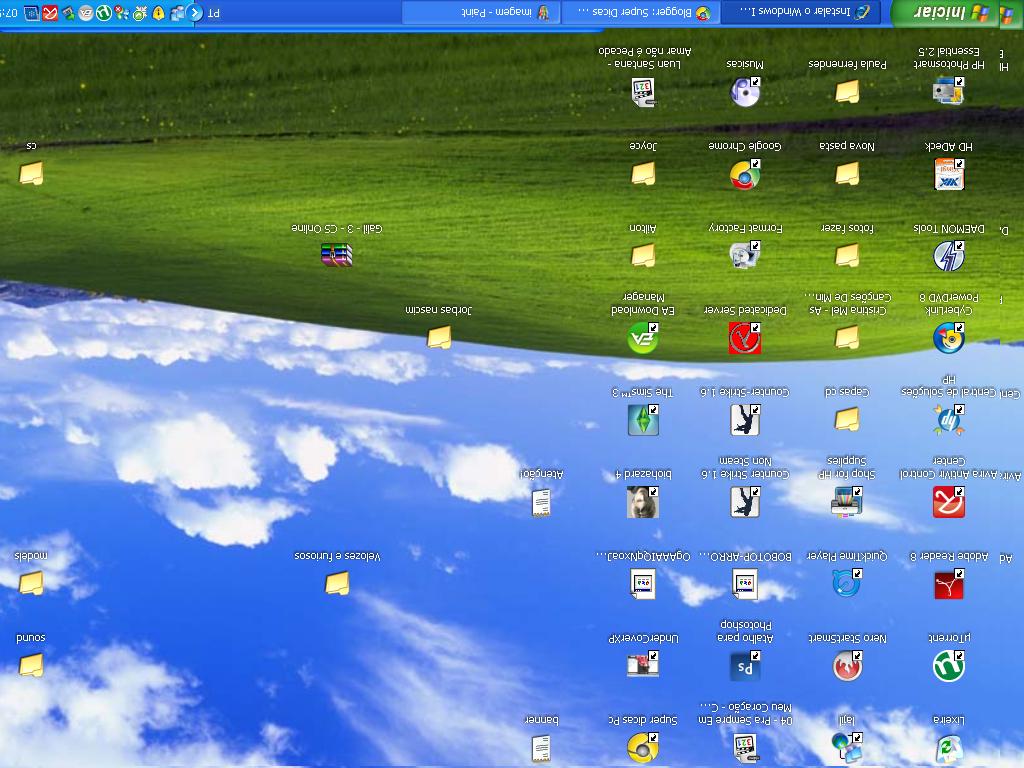Collapse inactive icons with the tray chevron

[193, 13]
